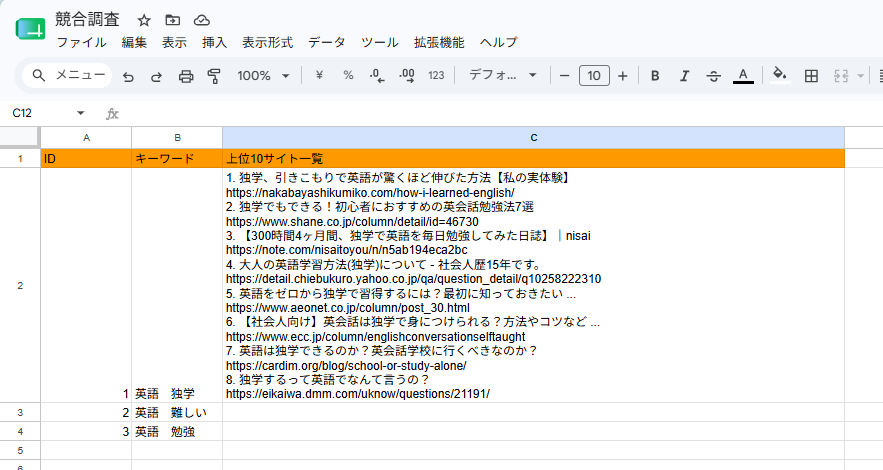Select the ID header cell
The image size is (883, 470).
[x=86, y=159]
